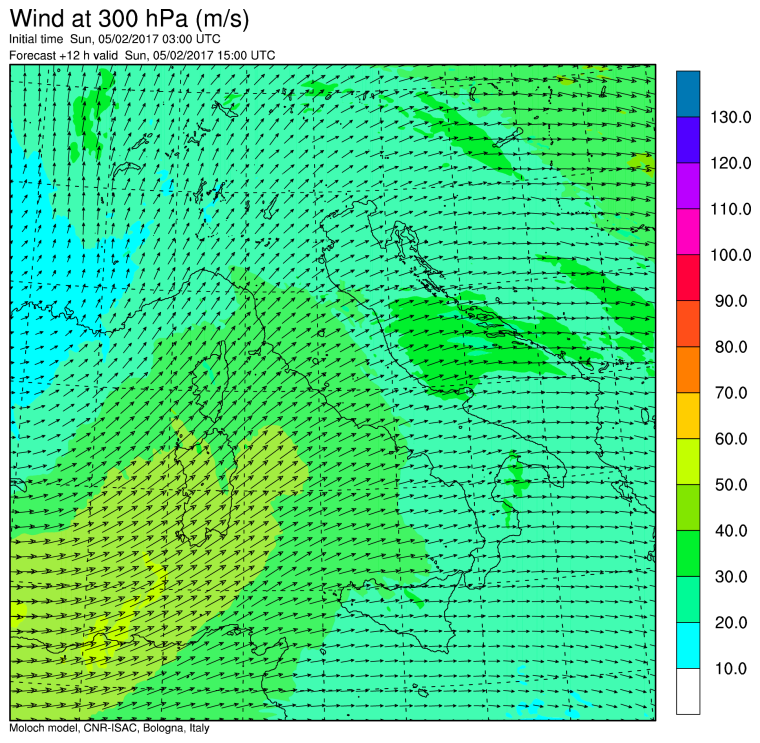Click the 30.0 colorbar label

click(731, 577)
